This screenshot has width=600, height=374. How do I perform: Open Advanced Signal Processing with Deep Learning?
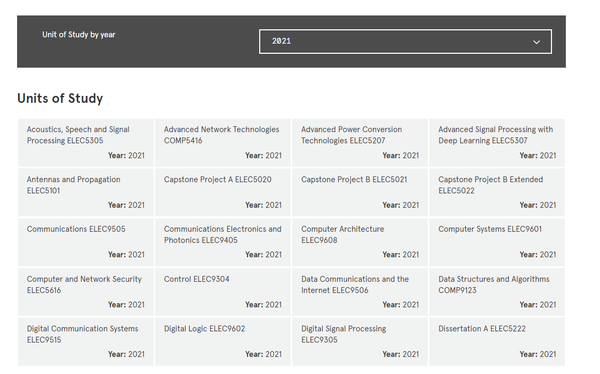pyautogui.click(x=497, y=143)
